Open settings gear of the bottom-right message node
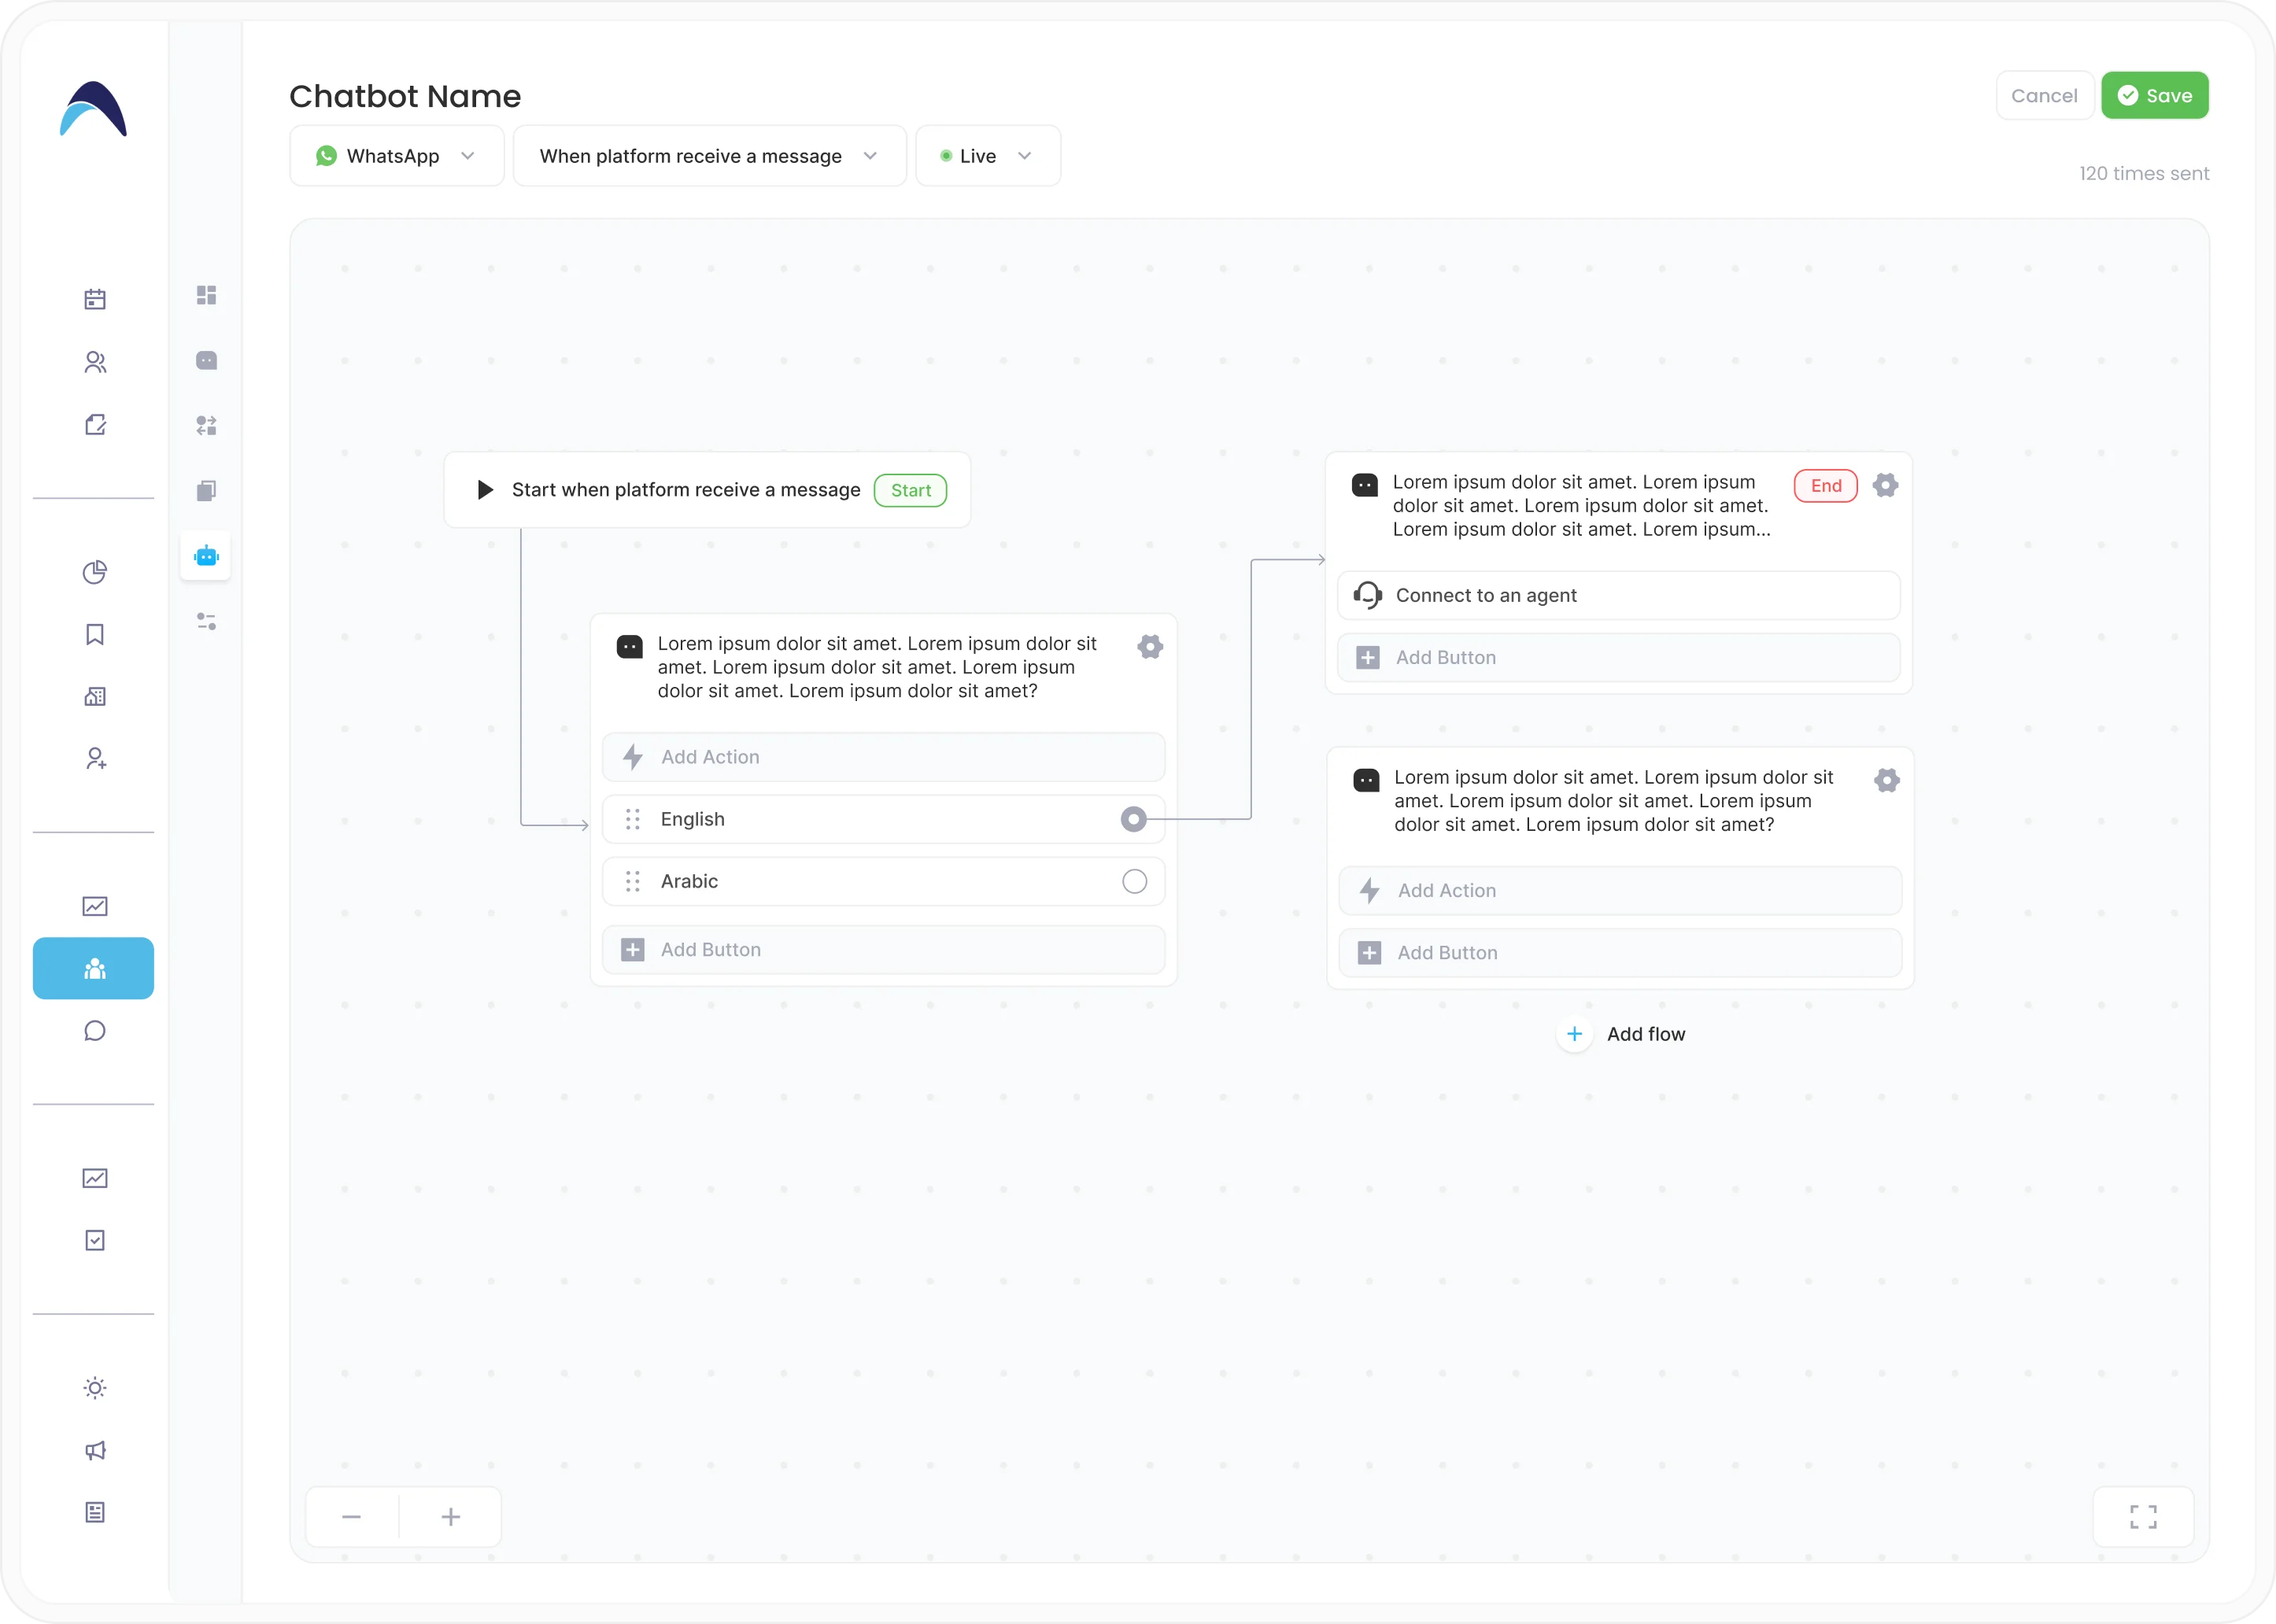Viewport: 2276px width, 1624px height. (1887, 780)
